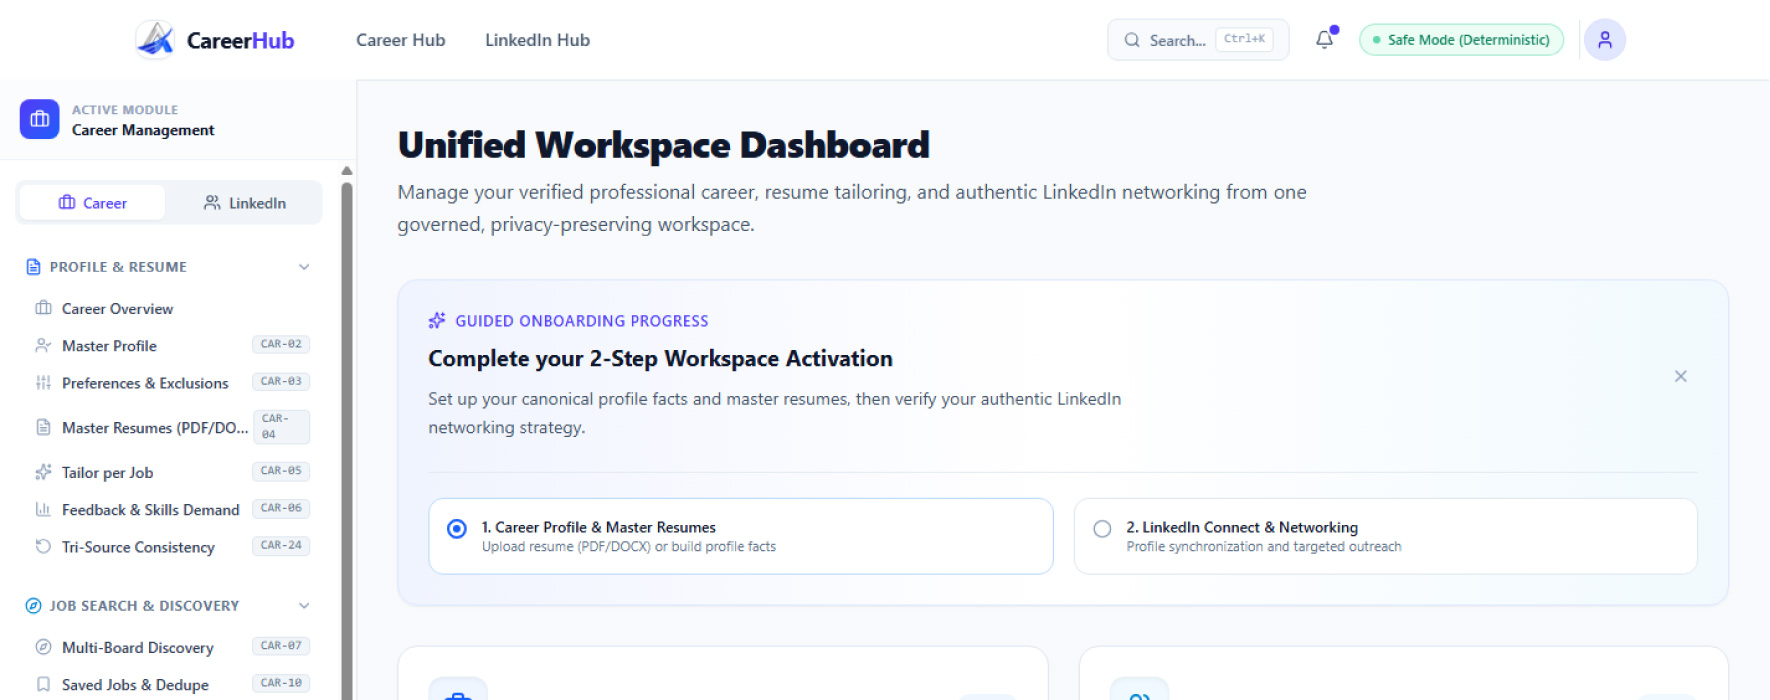This screenshot has width=1770, height=700.
Task: Click the Multi-Board Discovery compass icon
Action: pyautogui.click(x=43, y=647)
